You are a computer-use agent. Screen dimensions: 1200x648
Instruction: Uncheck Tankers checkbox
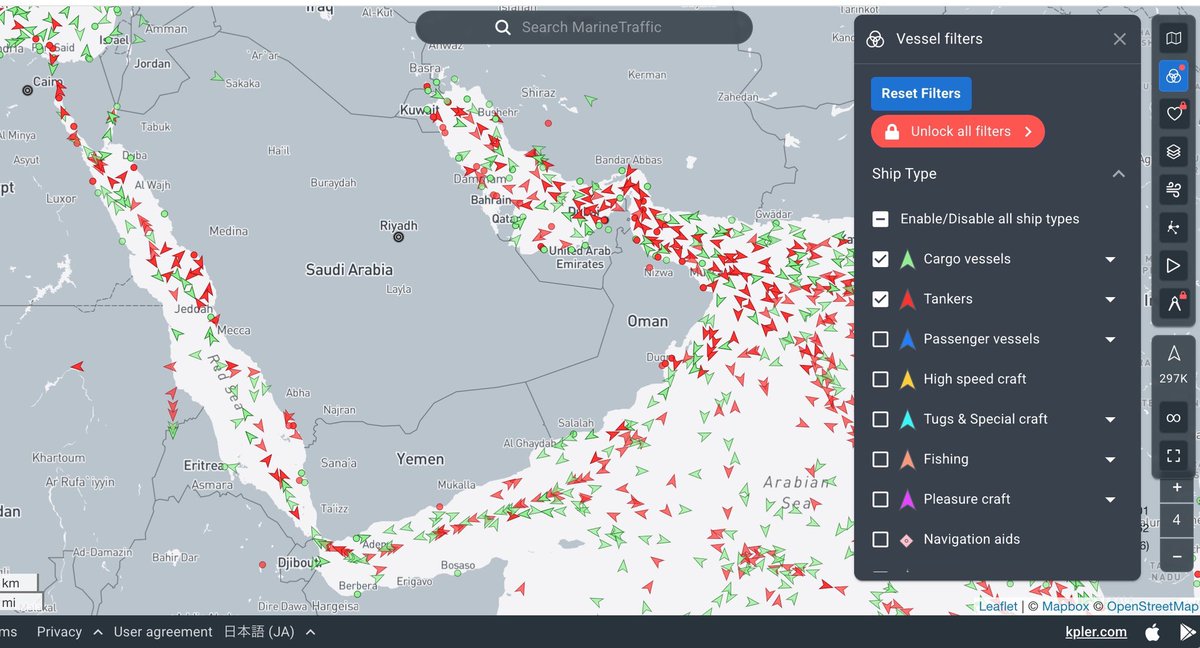click(880, 299)
